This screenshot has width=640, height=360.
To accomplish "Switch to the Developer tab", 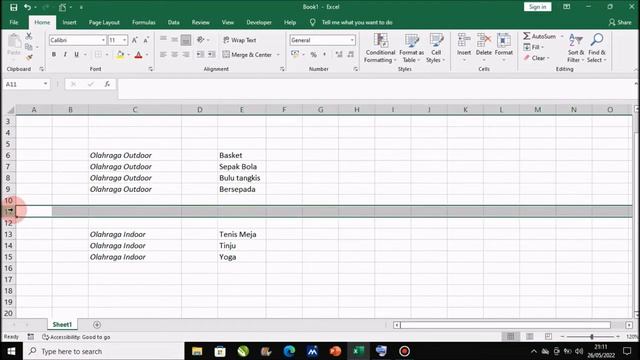I will pos(259,22).
